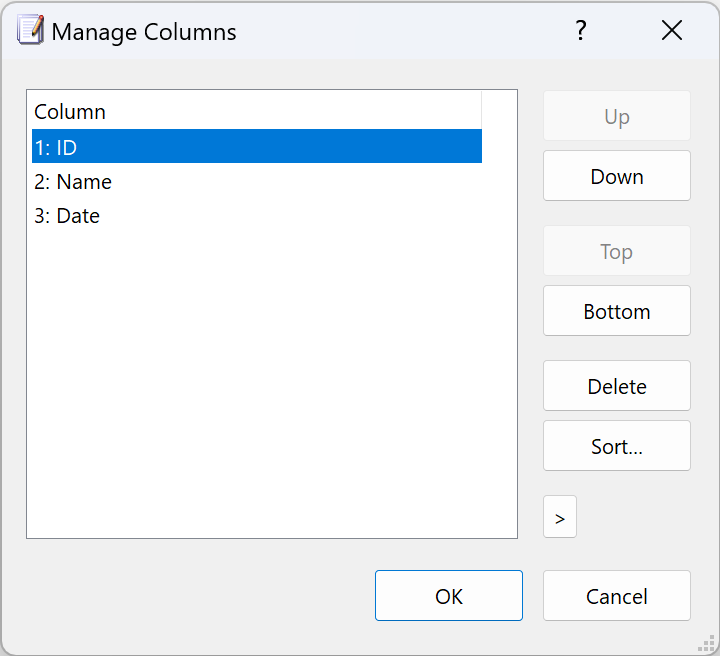Move the selected column Down
This screenshot has height=656, width=720.
617,176
